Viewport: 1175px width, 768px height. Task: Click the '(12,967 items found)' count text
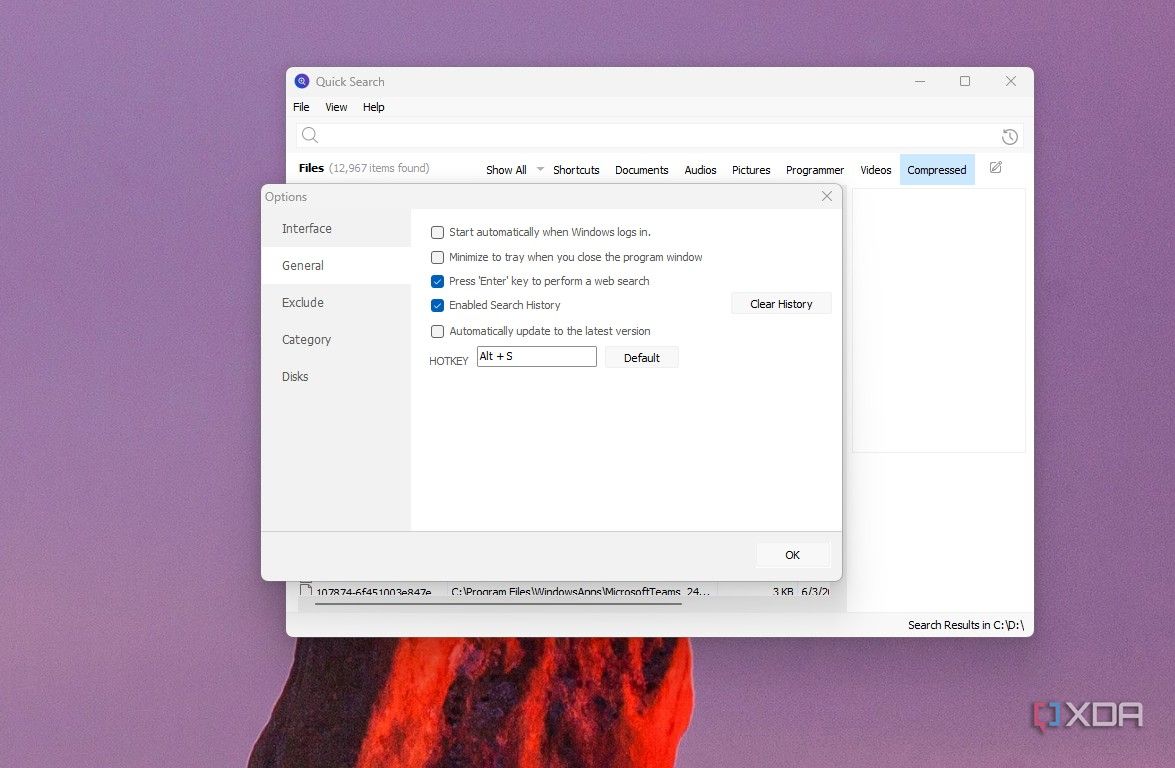coord(379,168)
